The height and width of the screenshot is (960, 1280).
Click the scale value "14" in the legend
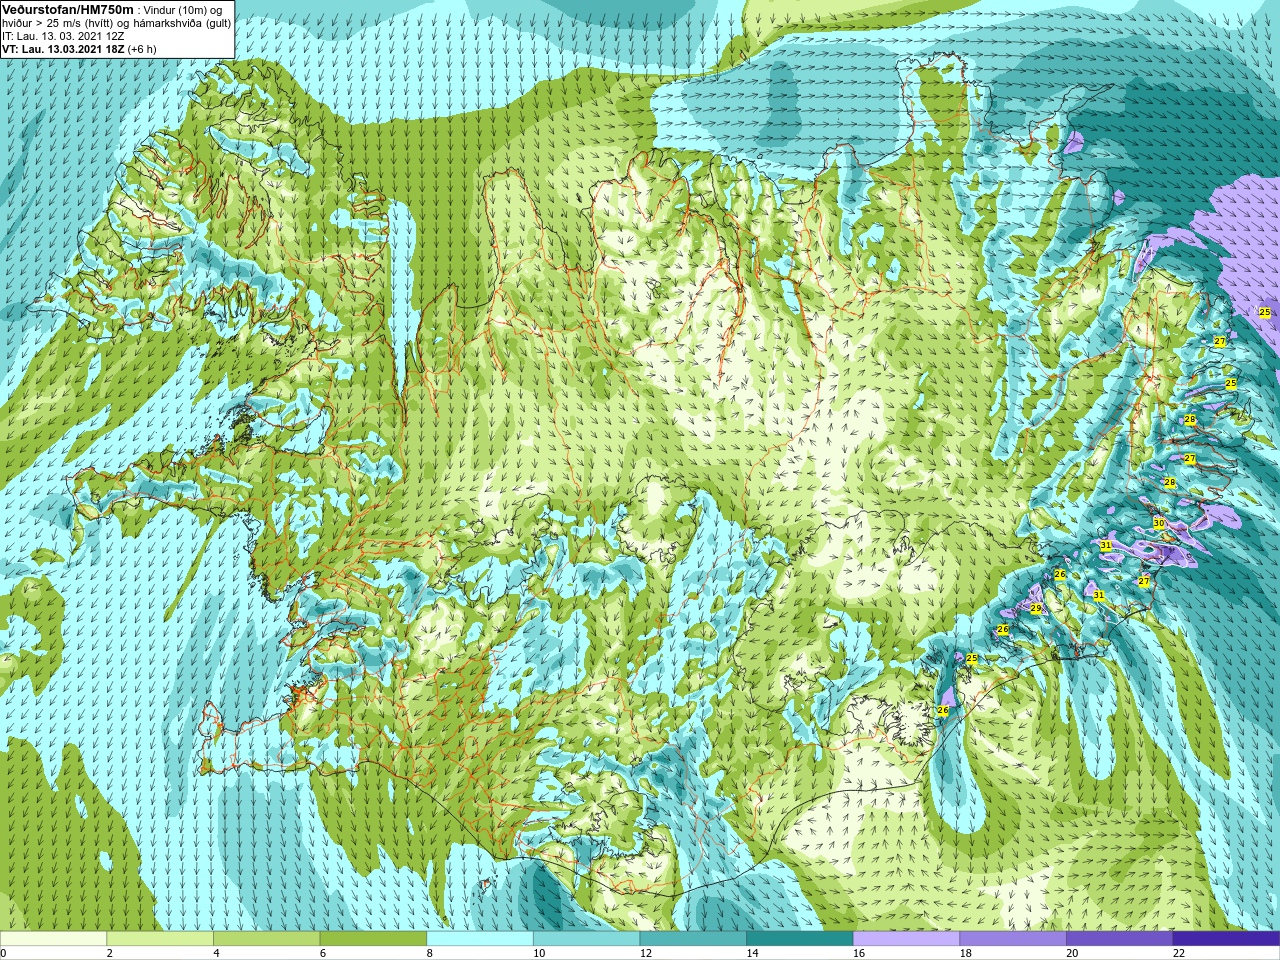coord(752,953)
